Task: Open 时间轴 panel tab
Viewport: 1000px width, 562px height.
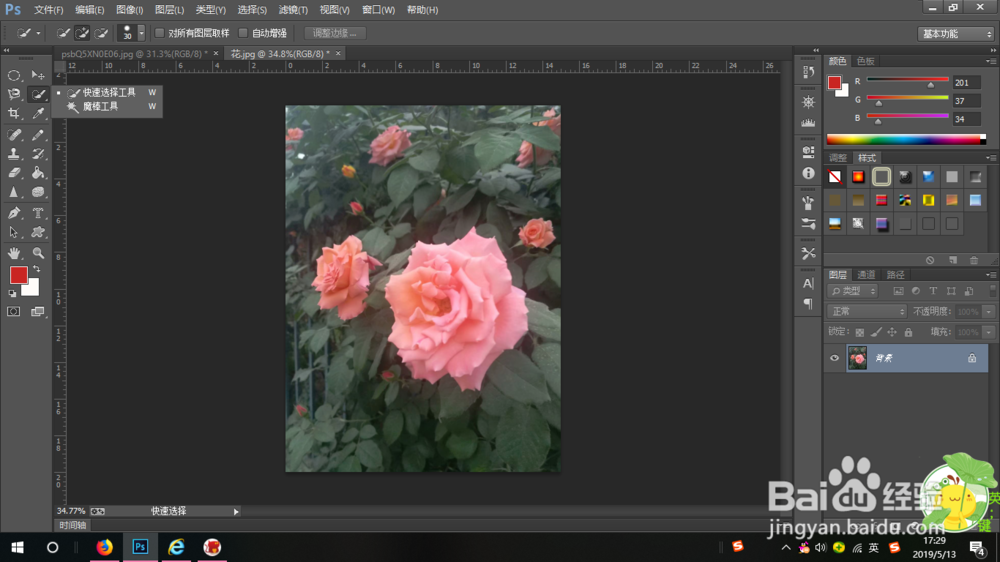Action: 73,526
